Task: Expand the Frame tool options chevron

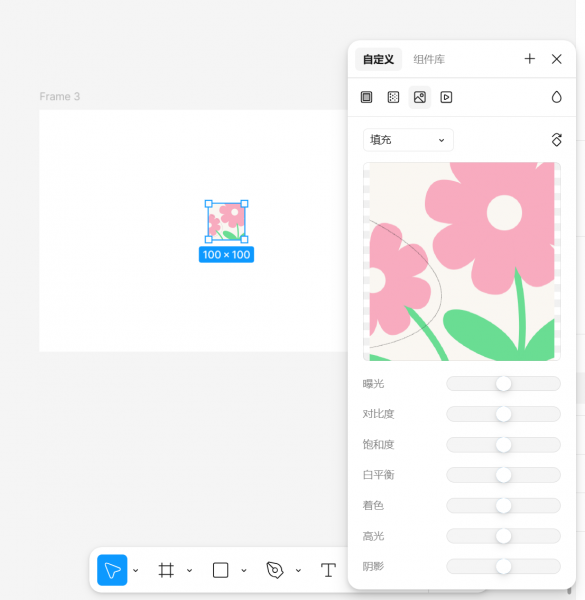Action: pyautogui.click(x=189, y=571)
